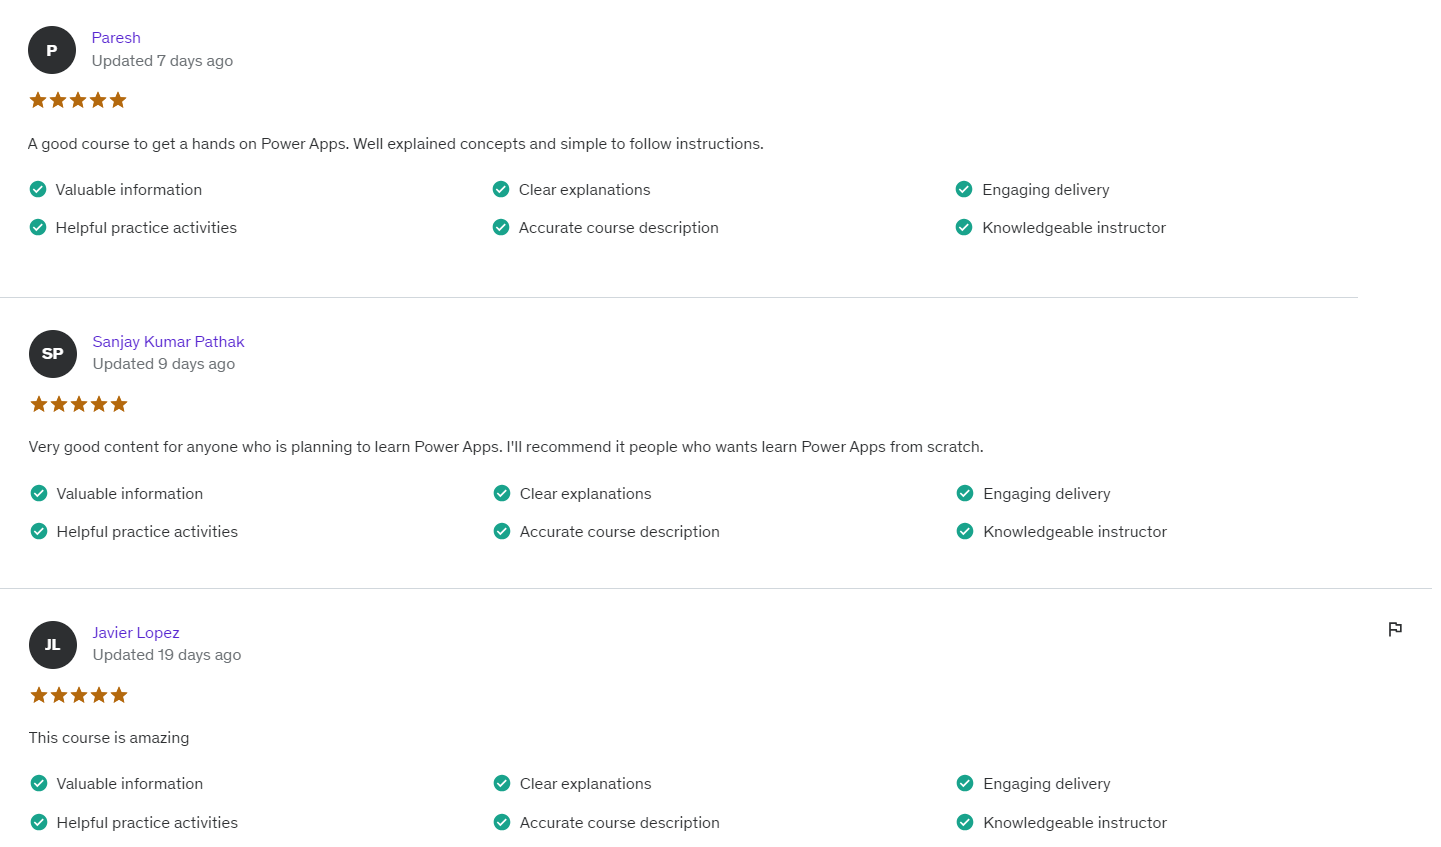Image resolution: width=1441 pixels, height=847 pixels.
Task: Click the check icon beside Sanjay's Clear explanations
Action: pyautogui.click(x=502, y=493)
